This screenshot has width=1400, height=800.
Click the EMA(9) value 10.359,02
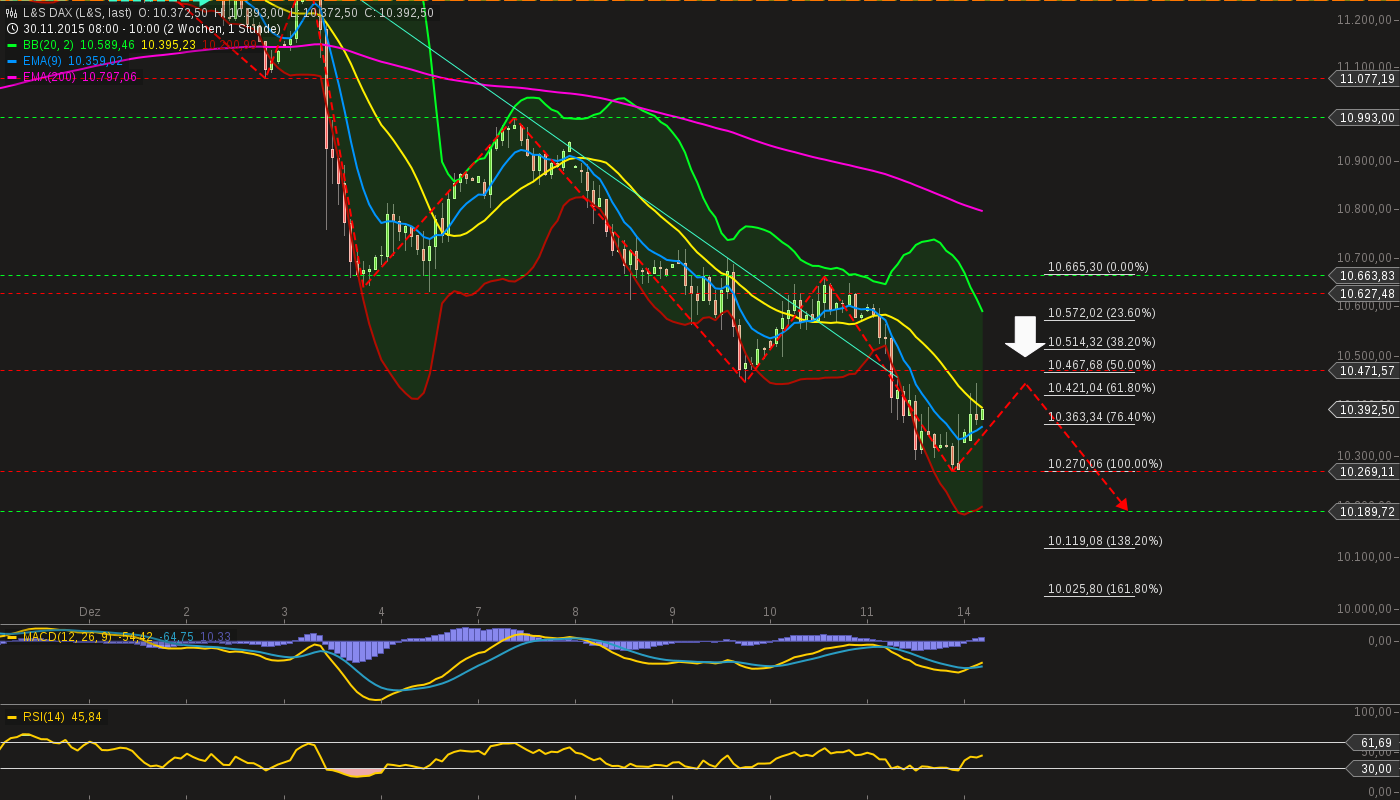(95, 61)
